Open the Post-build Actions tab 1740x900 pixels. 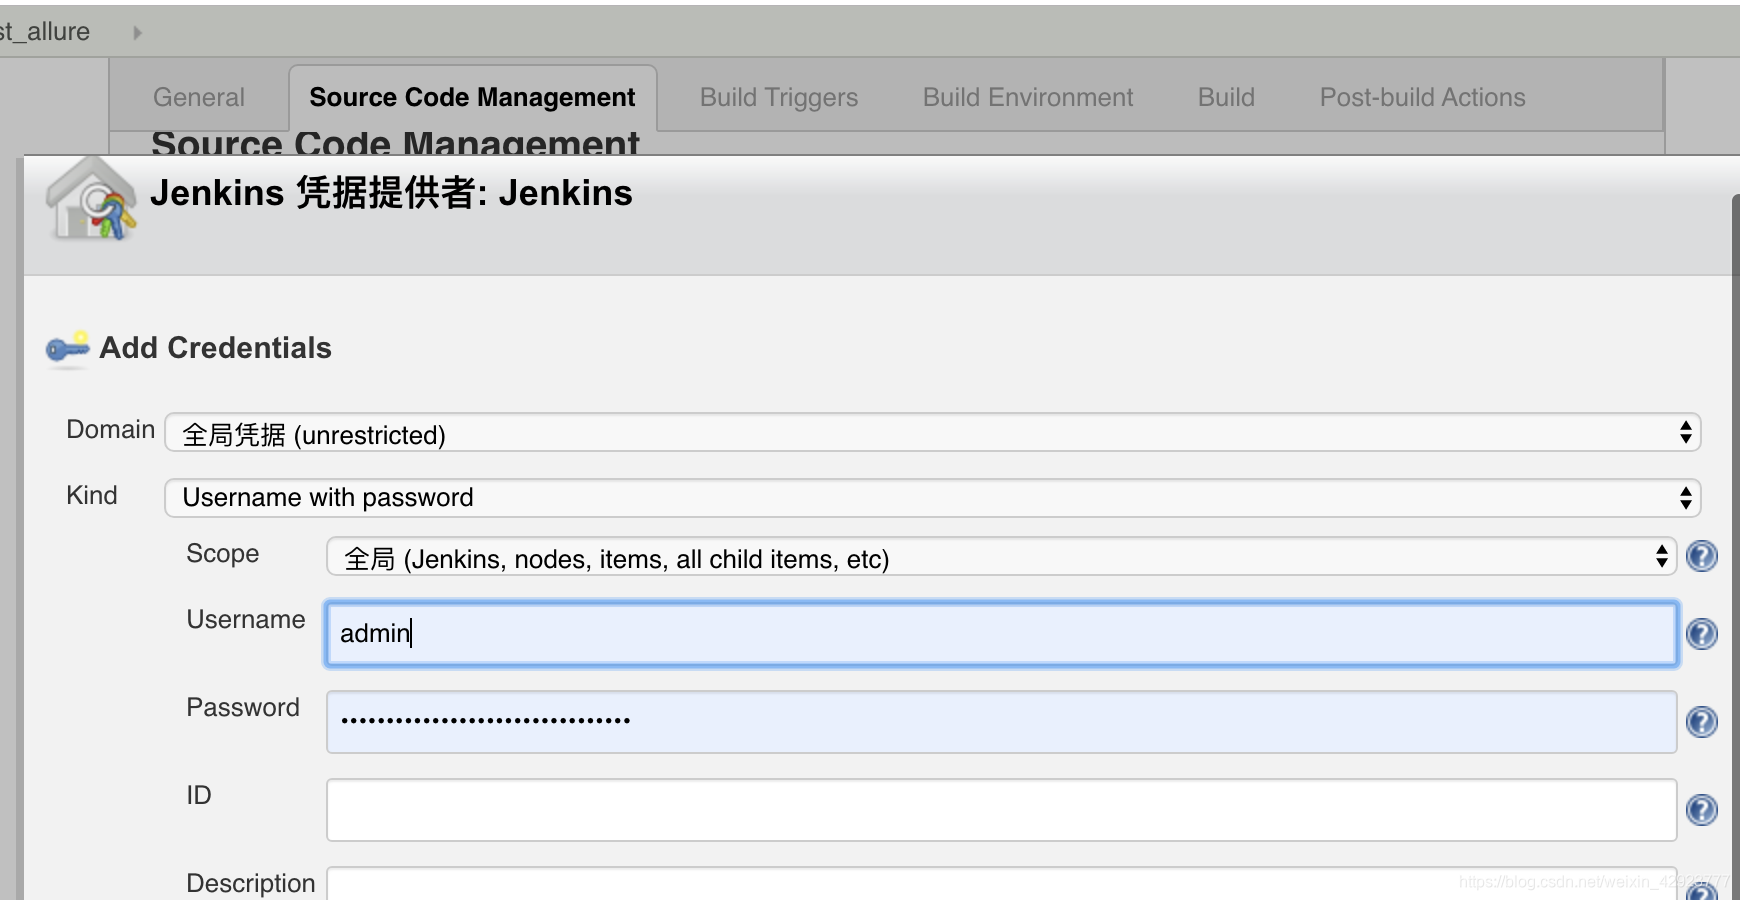[x=1422, y=97]
